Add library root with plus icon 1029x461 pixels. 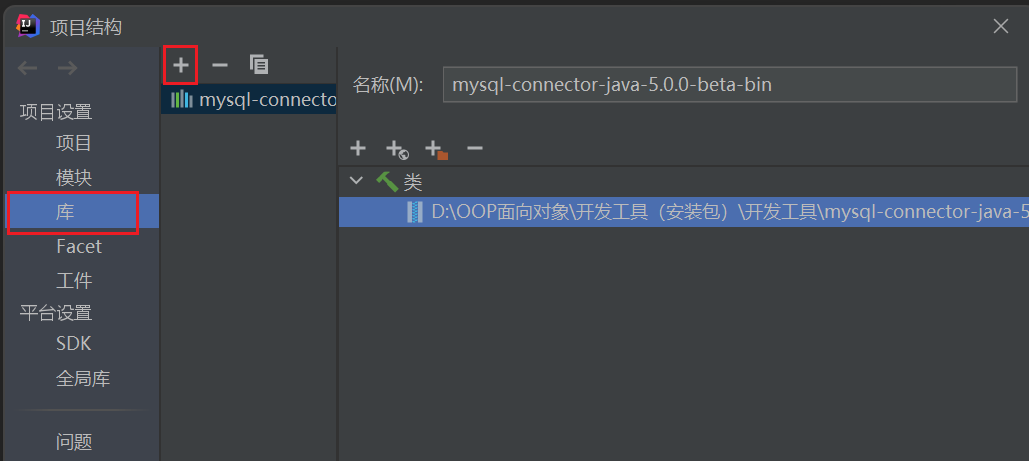(358, 148)
